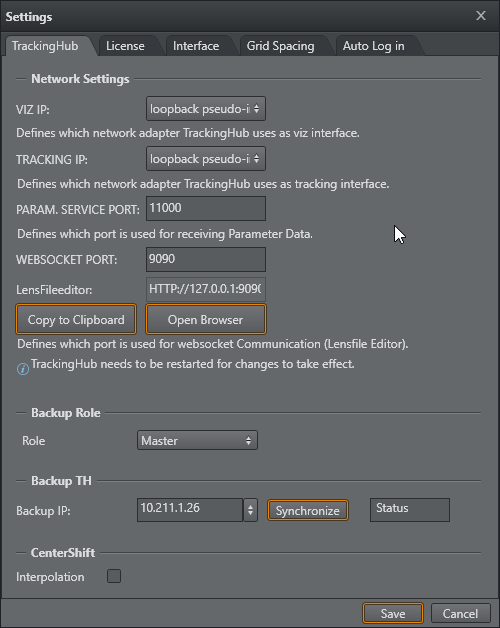Click the Synchronize button
This screenshot has height=628, width=500.
pyautogui.click(x=308, y=510)
